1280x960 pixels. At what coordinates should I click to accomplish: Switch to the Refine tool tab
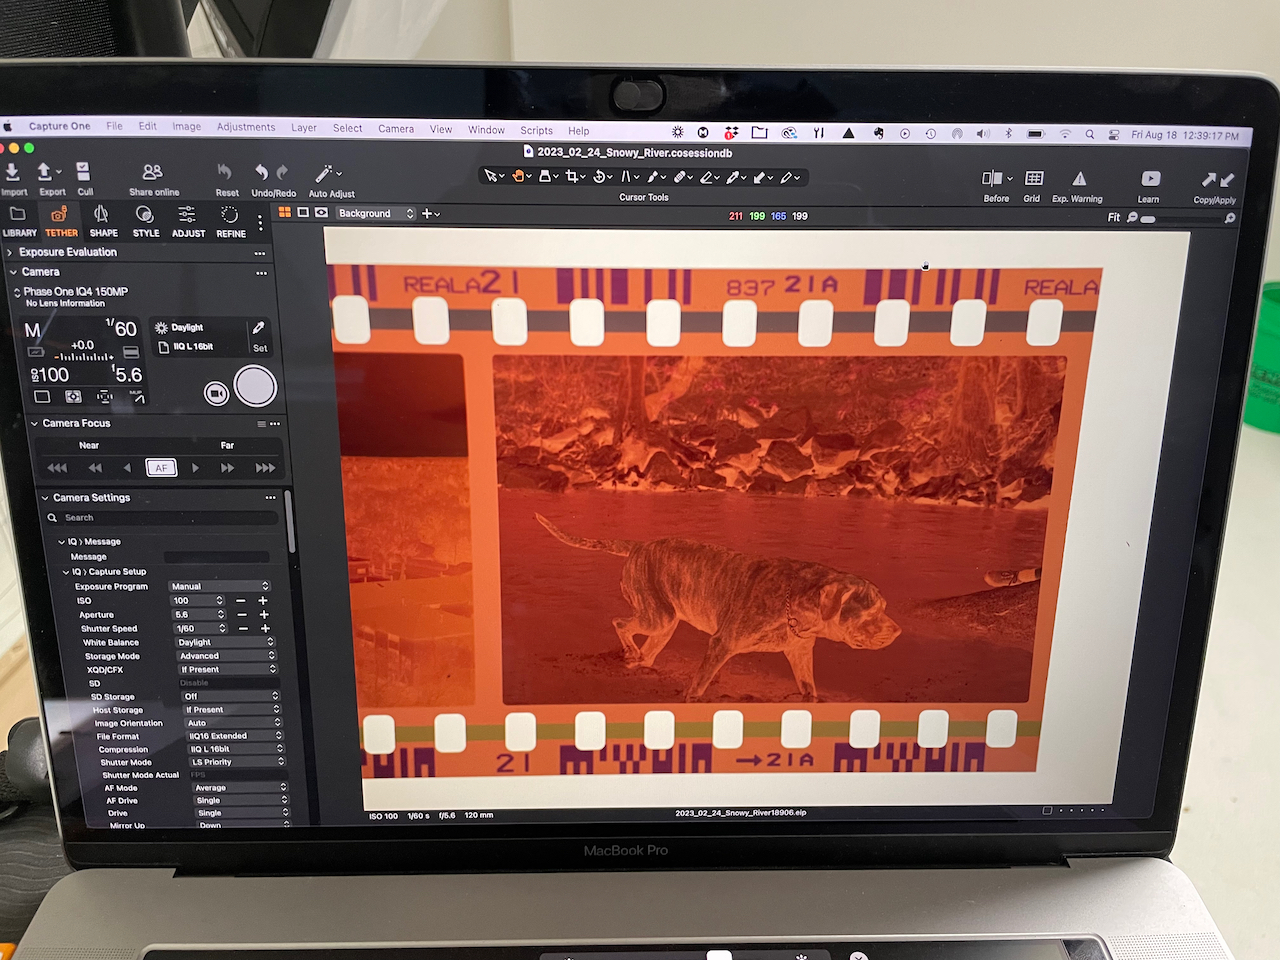pyautogui.click(x=231, y=223)
